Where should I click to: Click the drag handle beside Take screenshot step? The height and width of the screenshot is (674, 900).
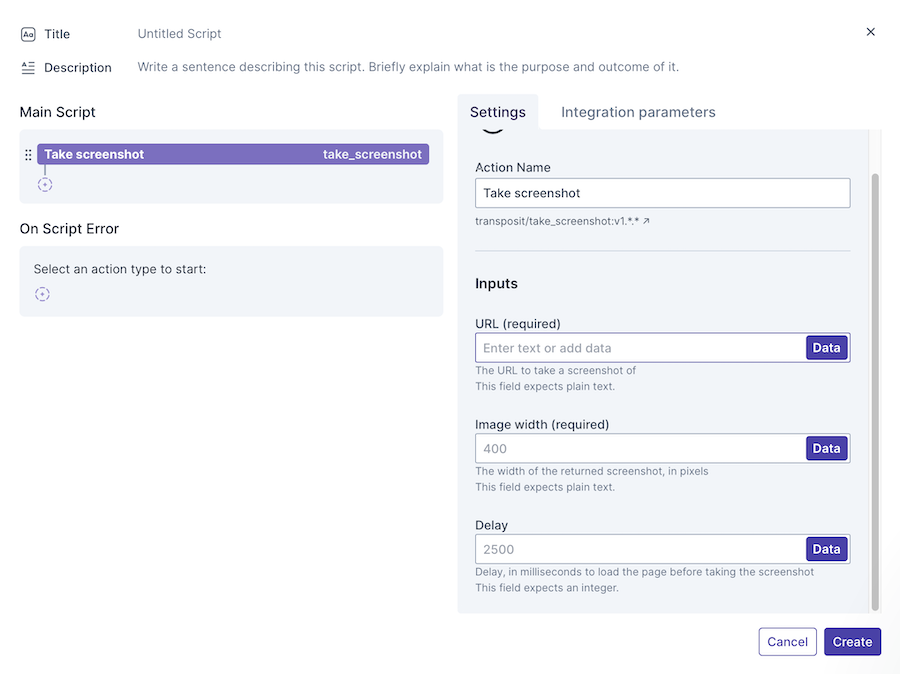tap(28, 155)
